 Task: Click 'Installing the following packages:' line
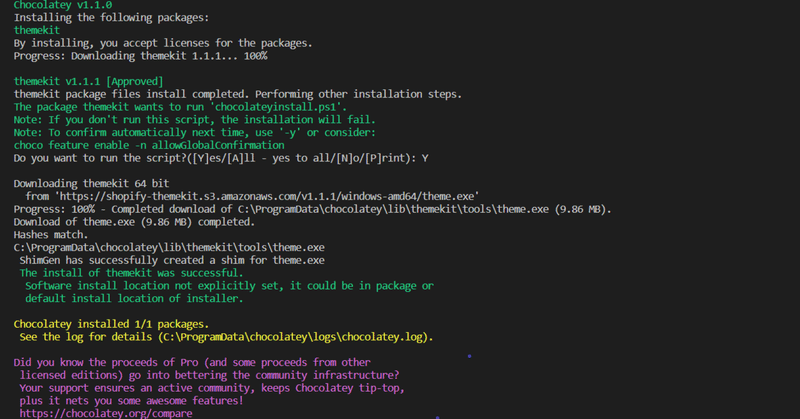click(111, 18)
